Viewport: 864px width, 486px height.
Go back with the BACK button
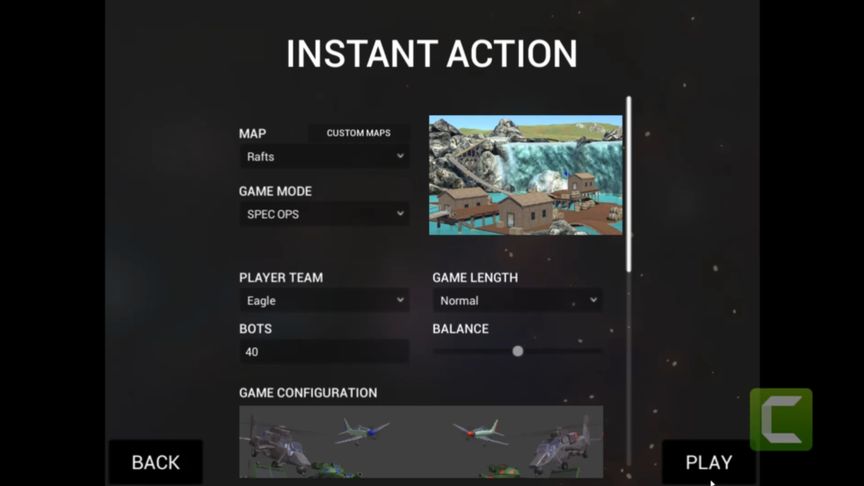coord(156,462)
